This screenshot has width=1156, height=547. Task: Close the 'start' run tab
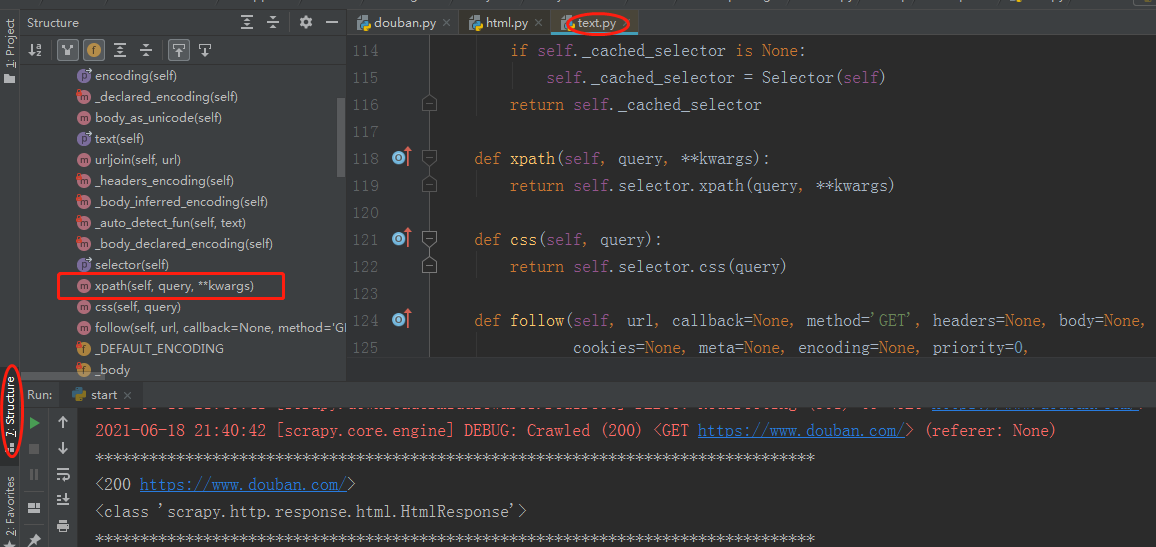click(127, 395)
